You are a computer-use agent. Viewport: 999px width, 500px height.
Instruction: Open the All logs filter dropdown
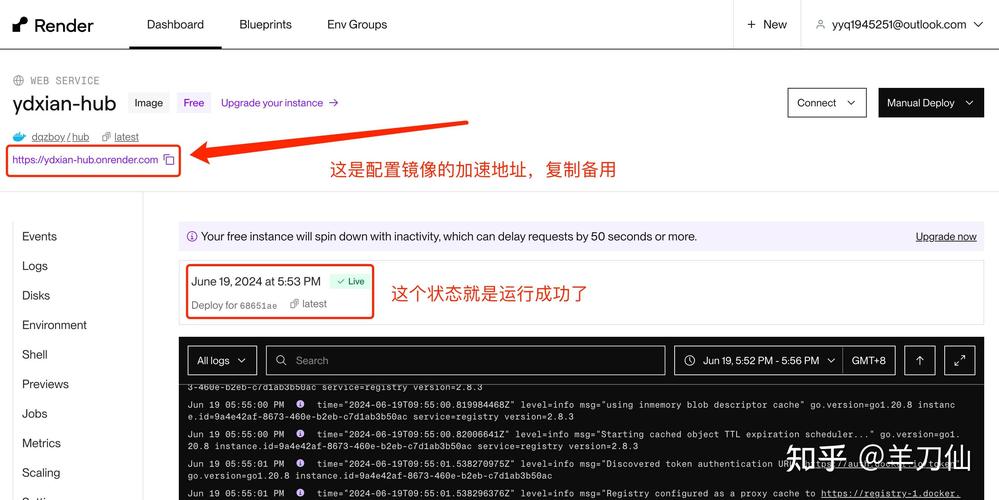tap(222, 361)
